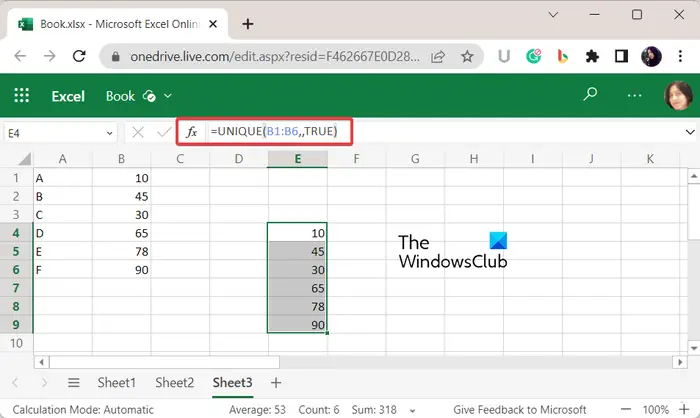
Task: Reload the page with the browser refresh icon
Action: point(79,56)
